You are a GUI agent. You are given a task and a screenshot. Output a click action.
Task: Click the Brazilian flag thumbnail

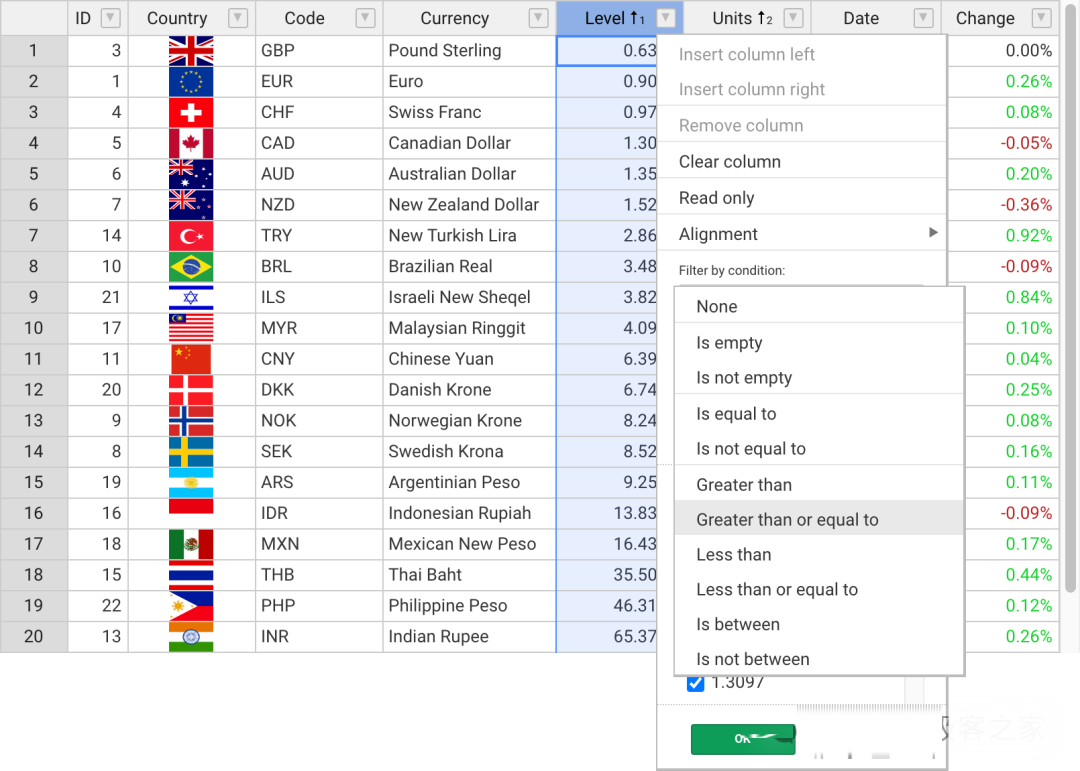190,266
